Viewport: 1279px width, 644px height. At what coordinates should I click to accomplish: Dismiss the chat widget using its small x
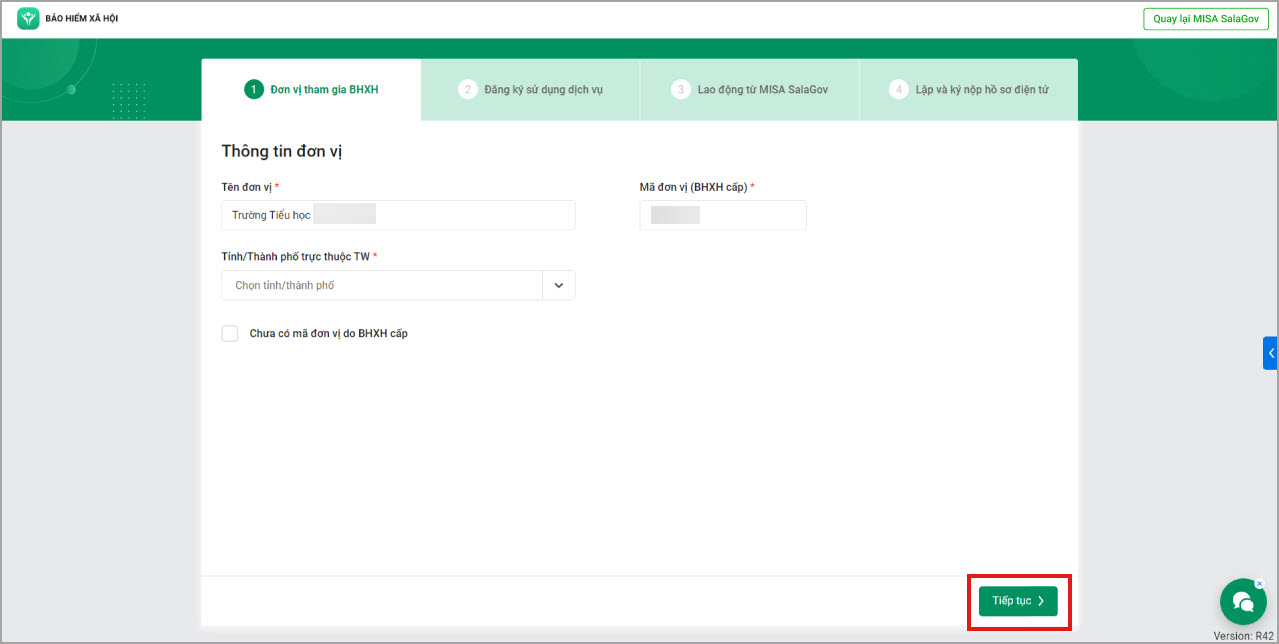coord(1259,583)
